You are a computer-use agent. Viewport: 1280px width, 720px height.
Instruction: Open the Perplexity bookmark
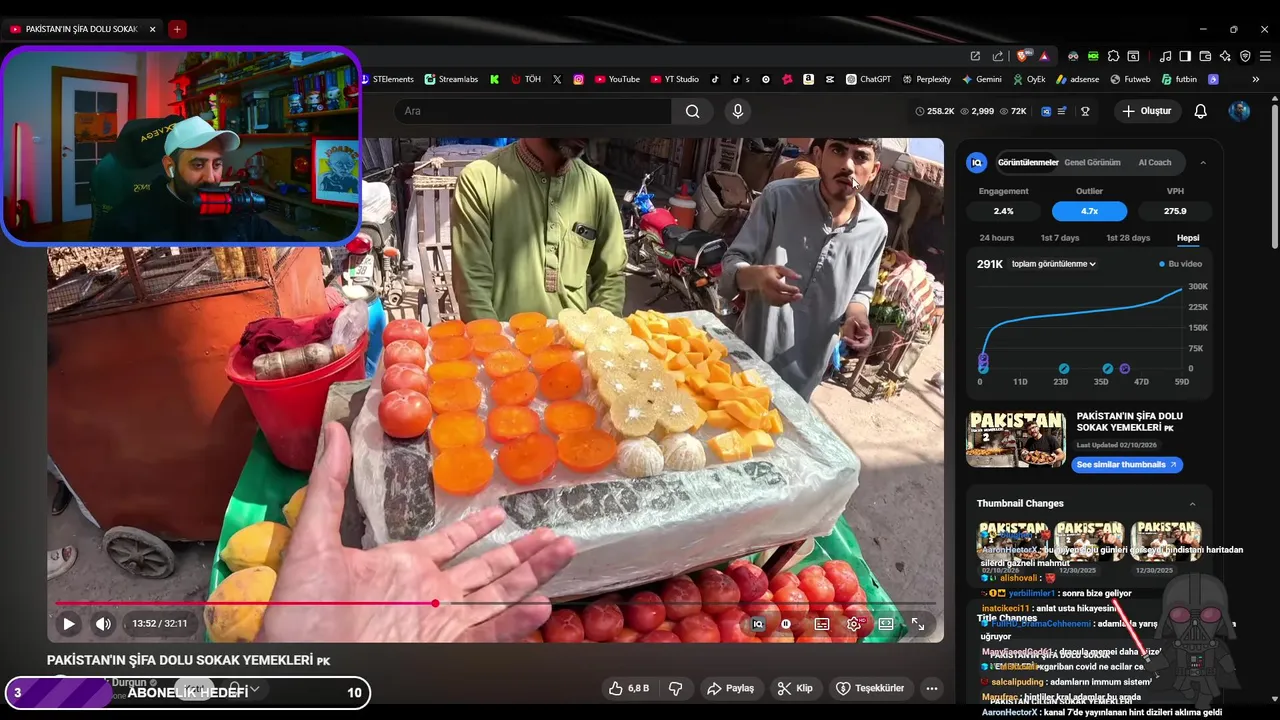[x=926, y=79]
